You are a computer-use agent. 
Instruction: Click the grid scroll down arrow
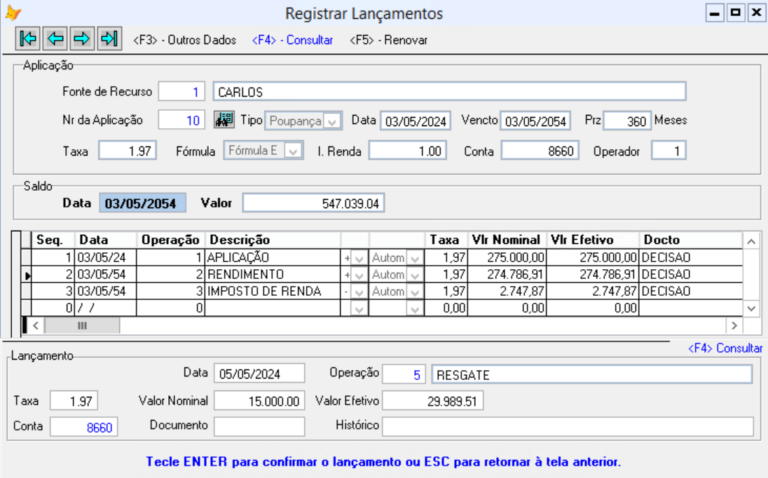[x=751, y=309]
